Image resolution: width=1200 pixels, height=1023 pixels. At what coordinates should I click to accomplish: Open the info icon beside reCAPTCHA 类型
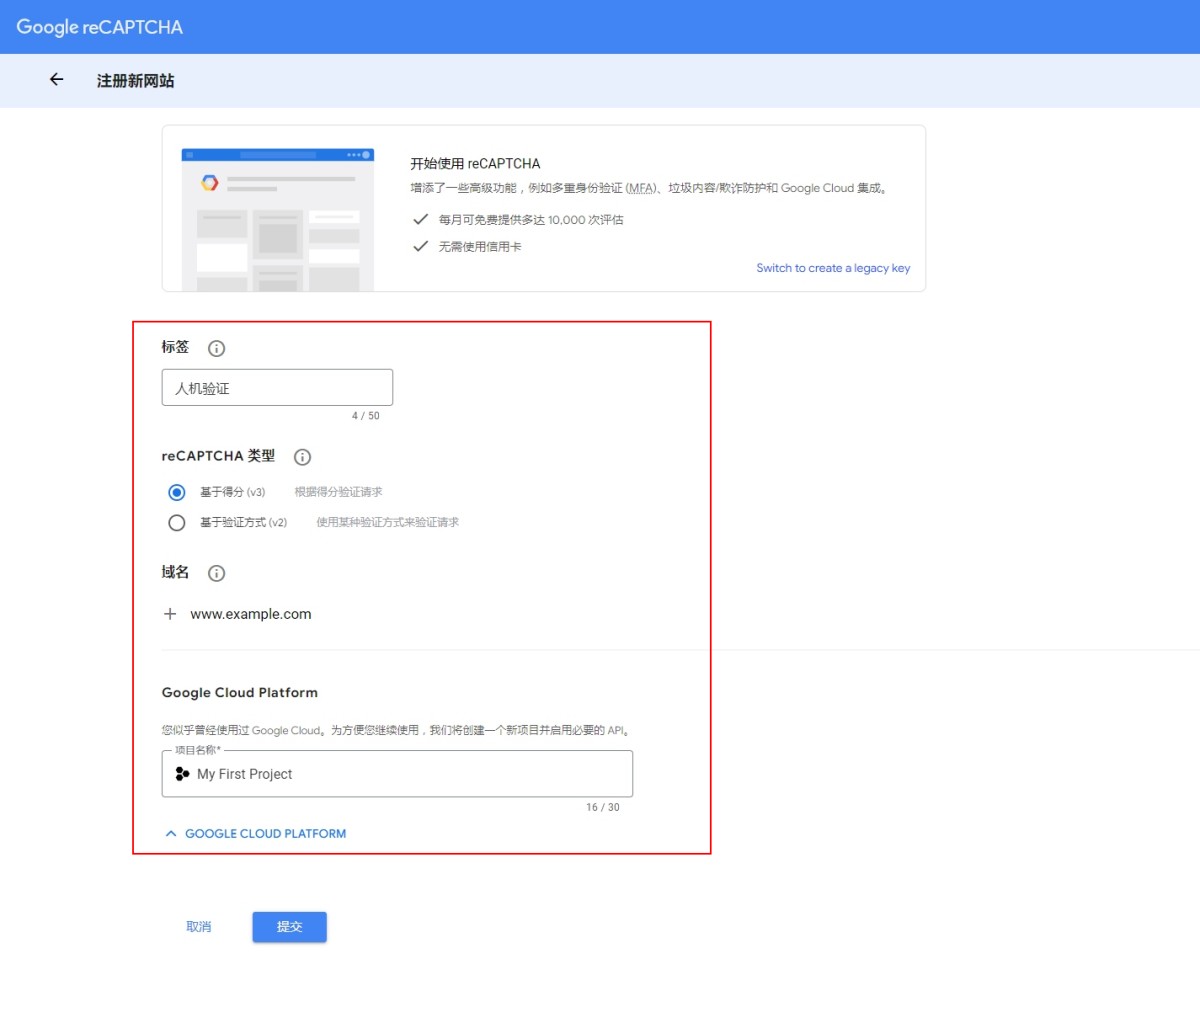click(x=302, y=457)
